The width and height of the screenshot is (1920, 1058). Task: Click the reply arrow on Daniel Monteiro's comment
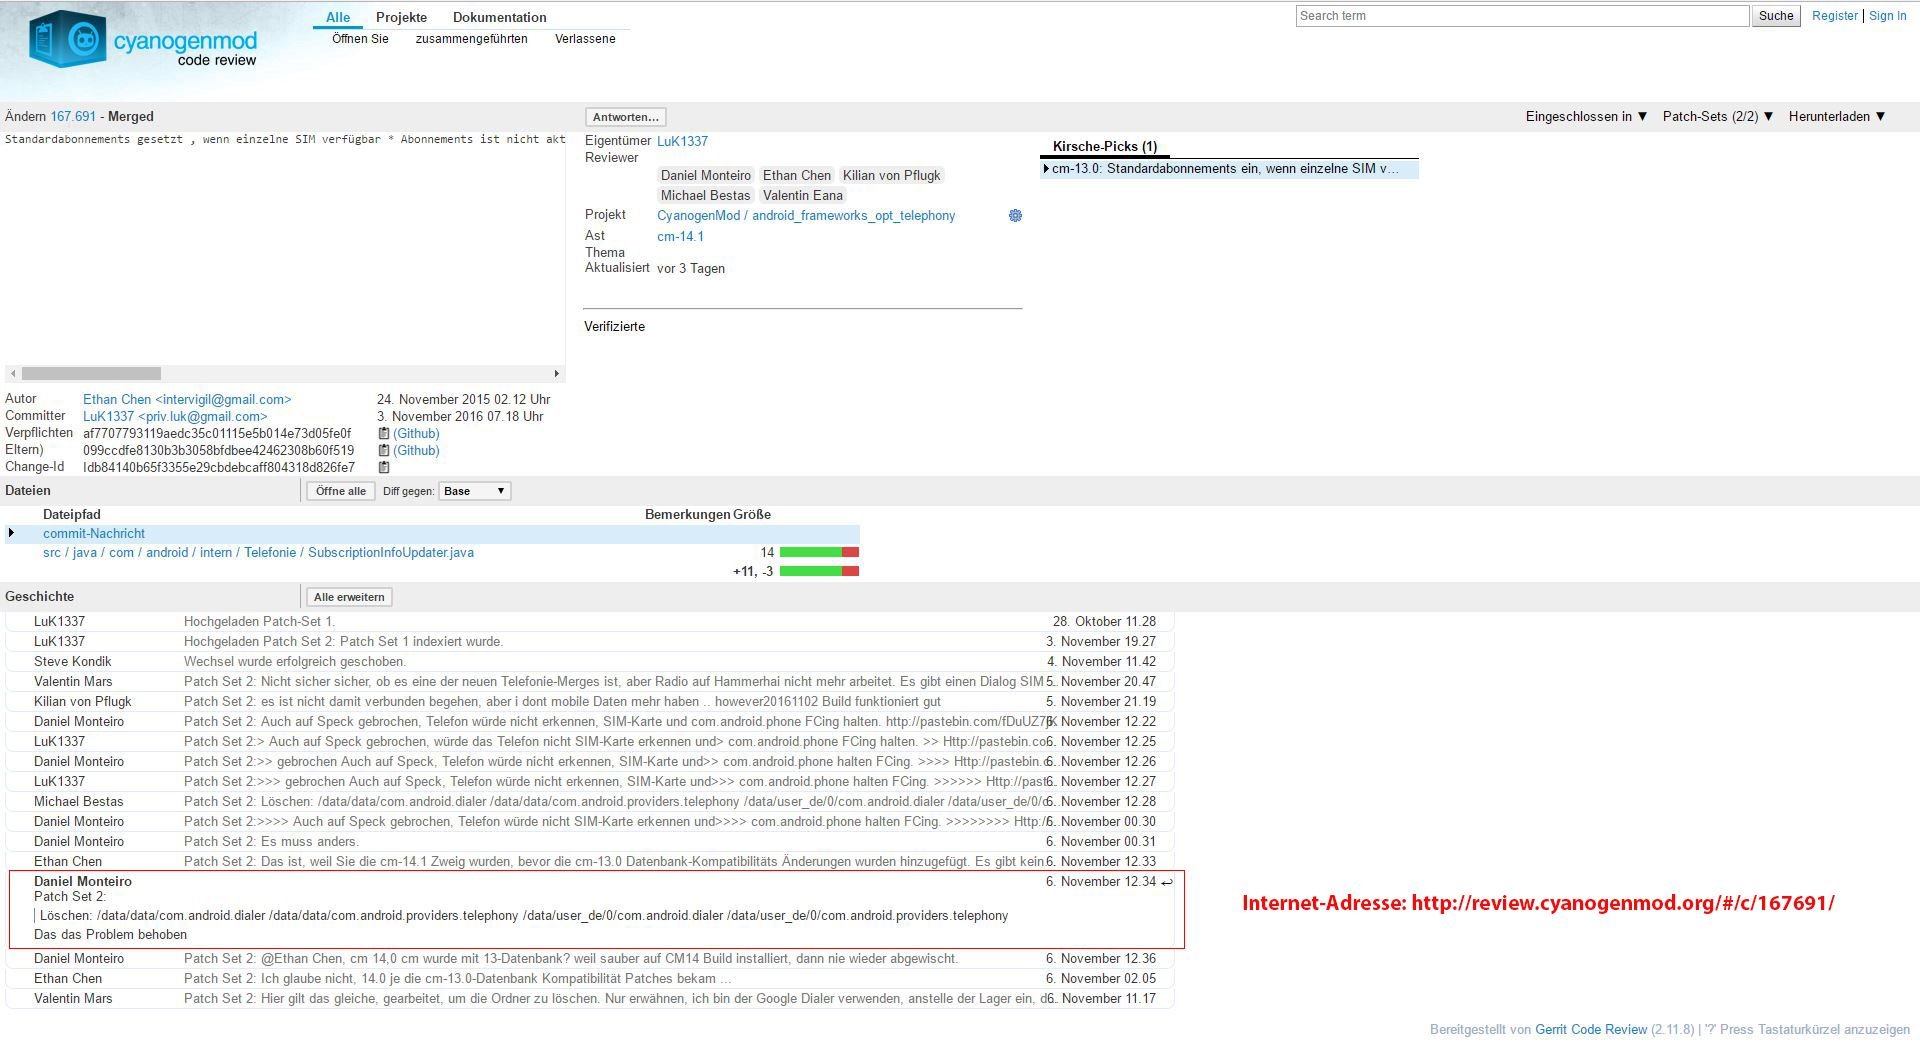[x=1167, y=882]
